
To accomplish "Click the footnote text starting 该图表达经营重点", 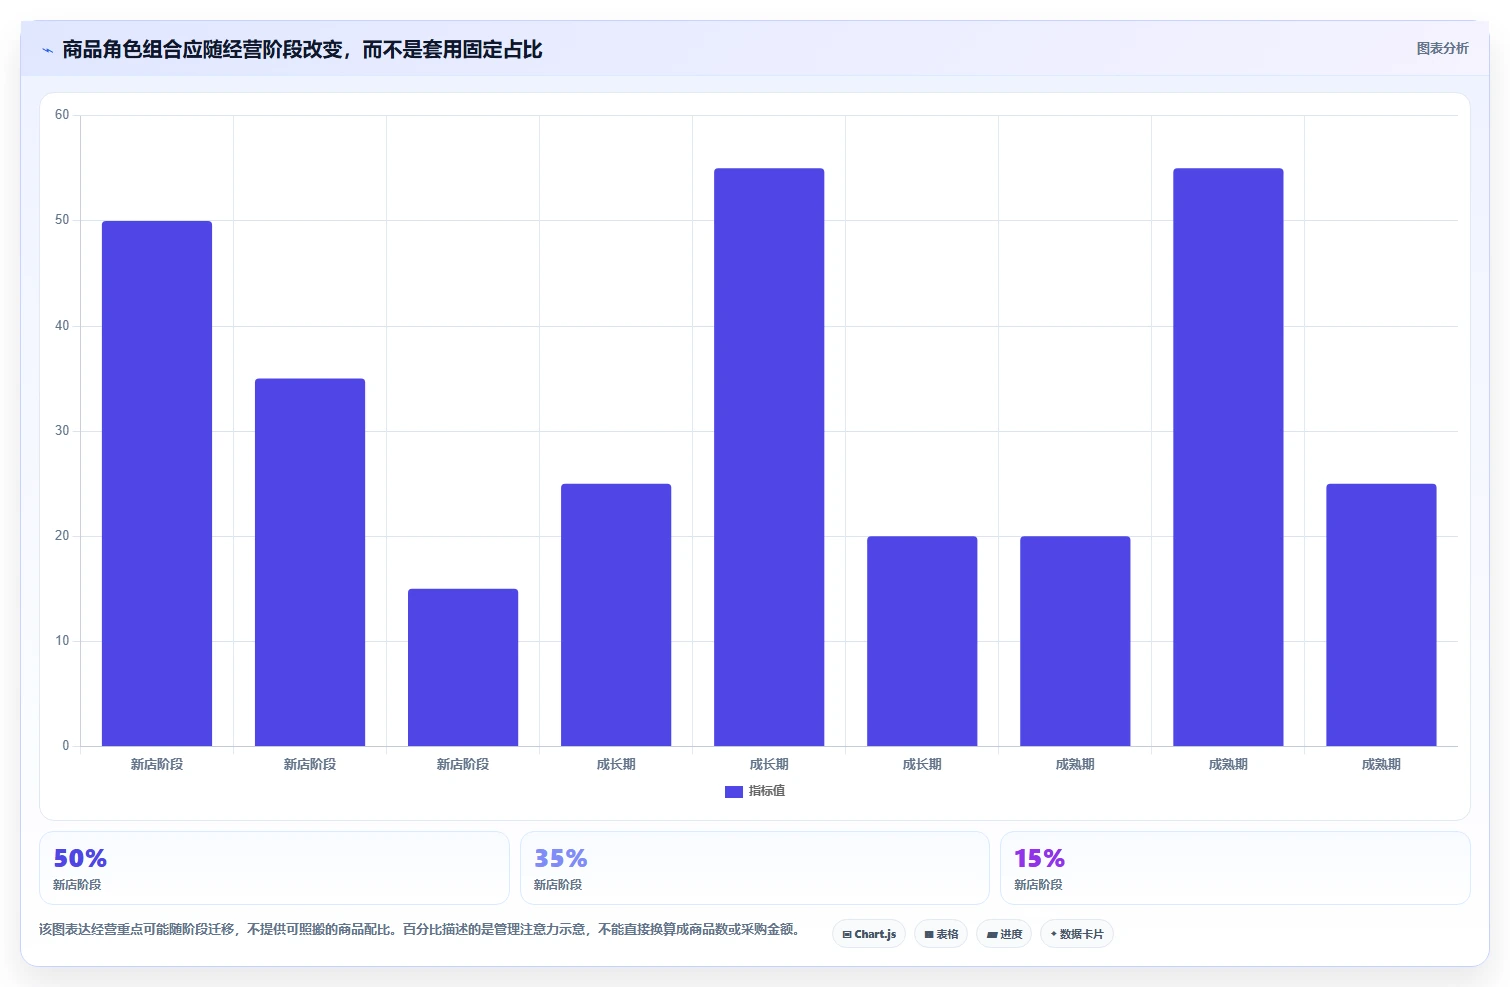I will (x=419, y=929).
